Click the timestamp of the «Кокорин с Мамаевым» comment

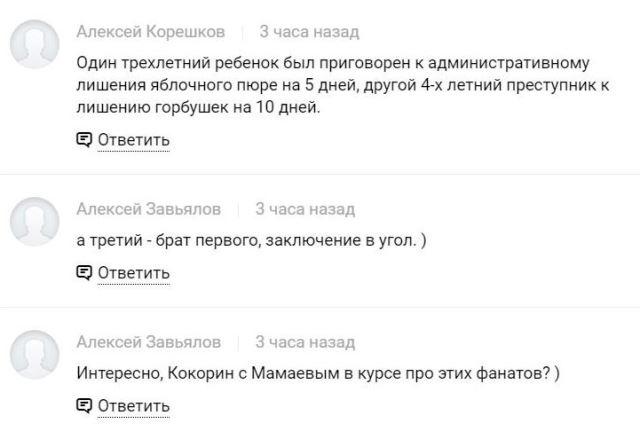[305, 342]
